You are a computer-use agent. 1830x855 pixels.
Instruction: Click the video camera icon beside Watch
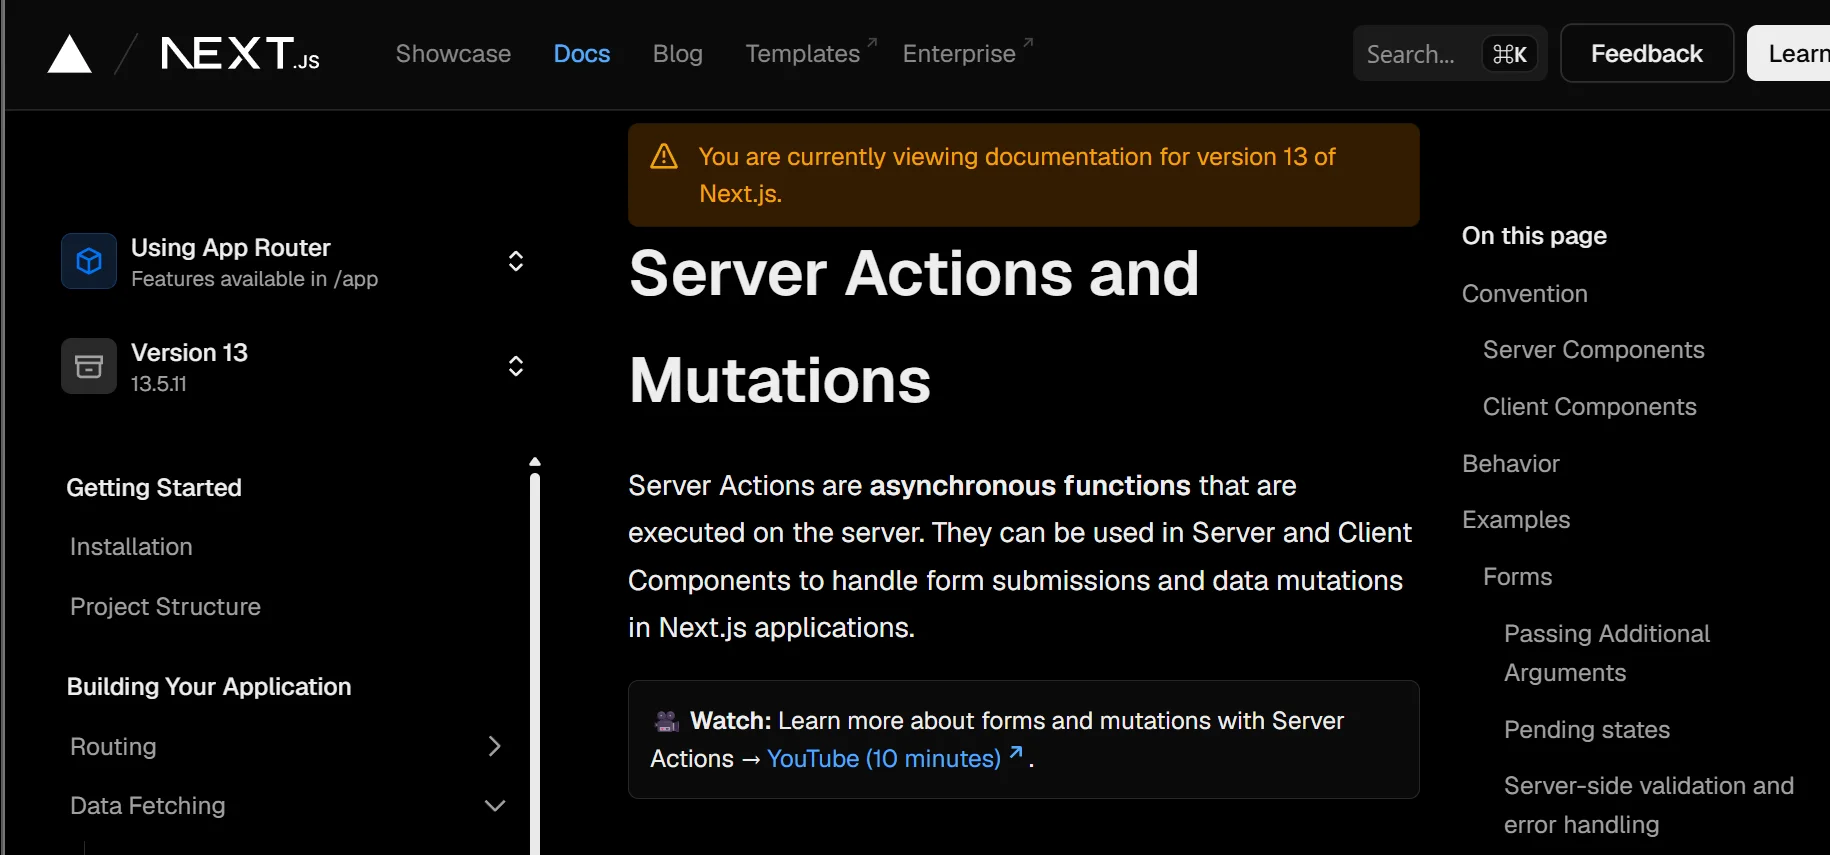pos(666,721)
